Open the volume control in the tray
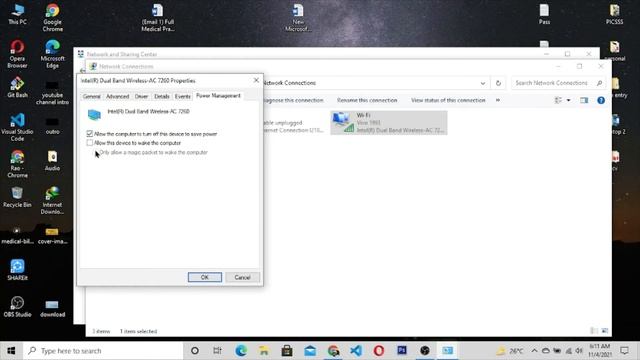The height and width of the screenshot is (360, 640). coord(579,351)
